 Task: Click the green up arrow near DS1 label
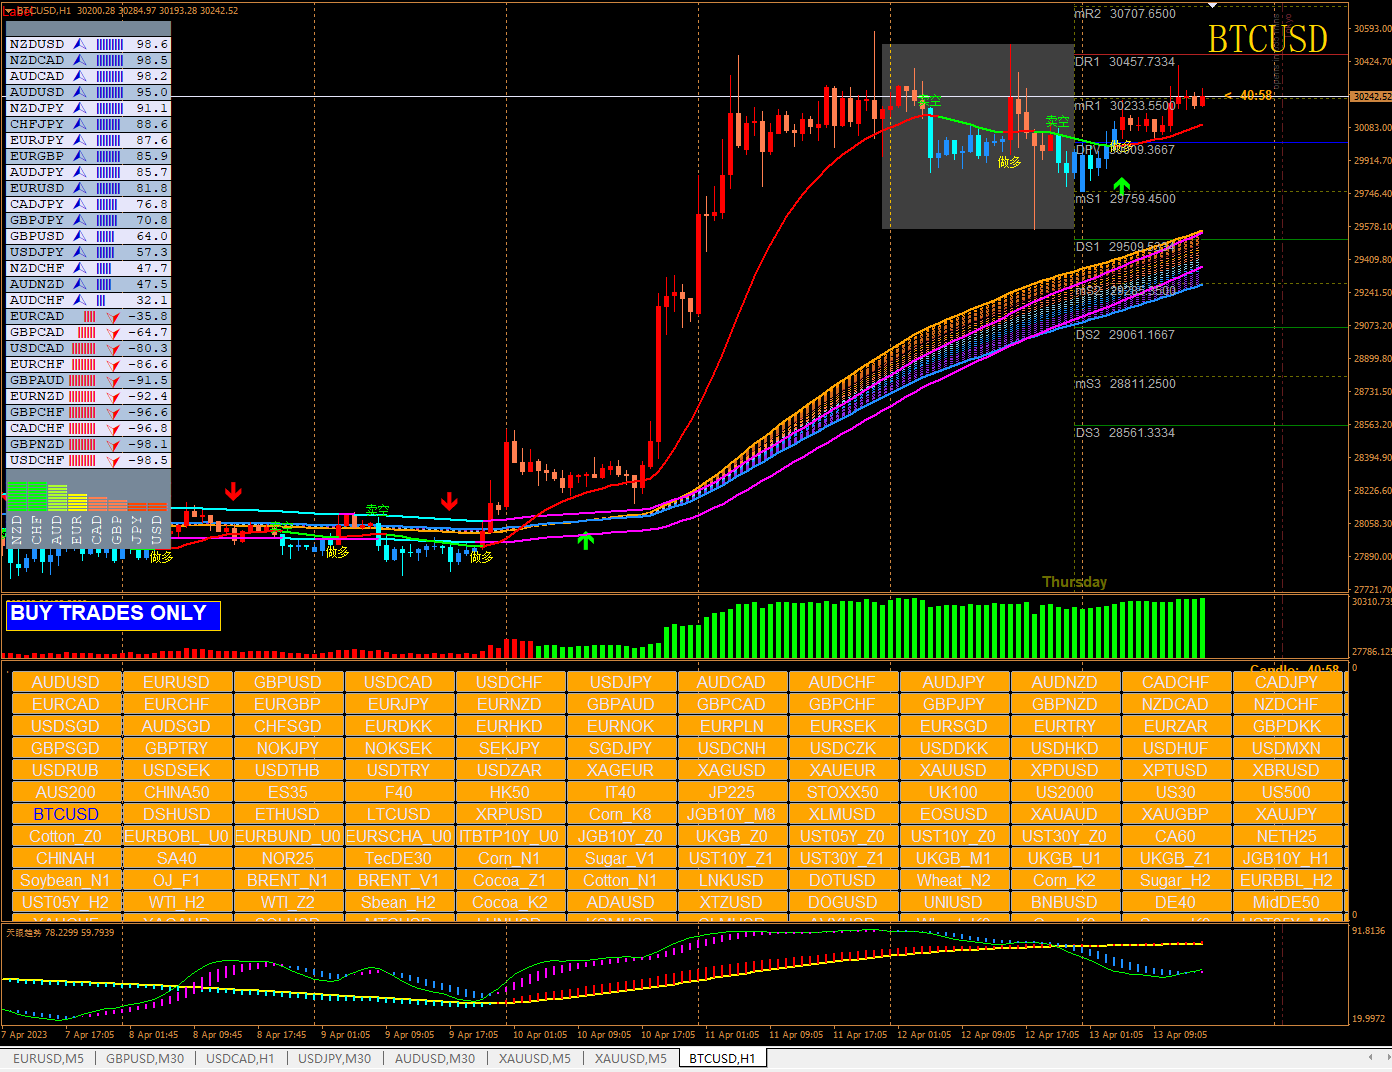[1121, 186]
